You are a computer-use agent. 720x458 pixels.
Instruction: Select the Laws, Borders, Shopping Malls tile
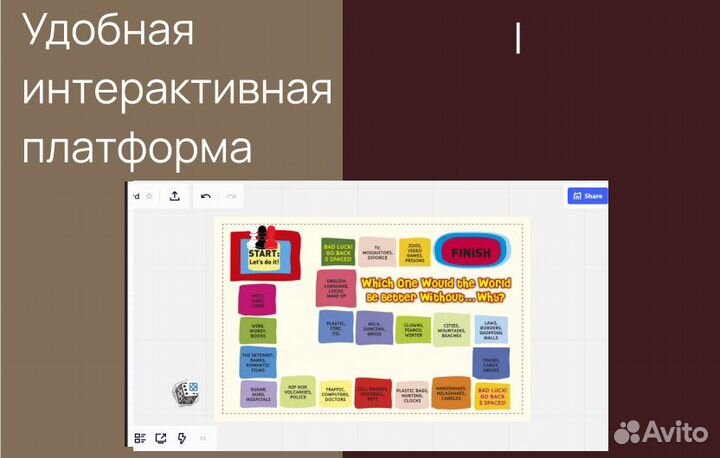(491, 330)
